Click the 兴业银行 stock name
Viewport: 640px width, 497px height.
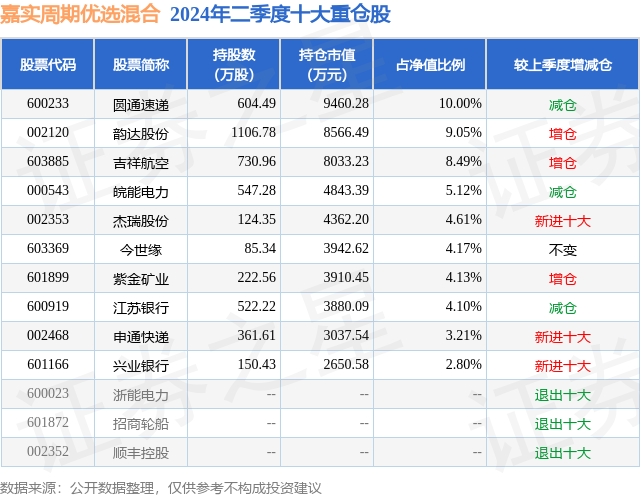[141, 366]
